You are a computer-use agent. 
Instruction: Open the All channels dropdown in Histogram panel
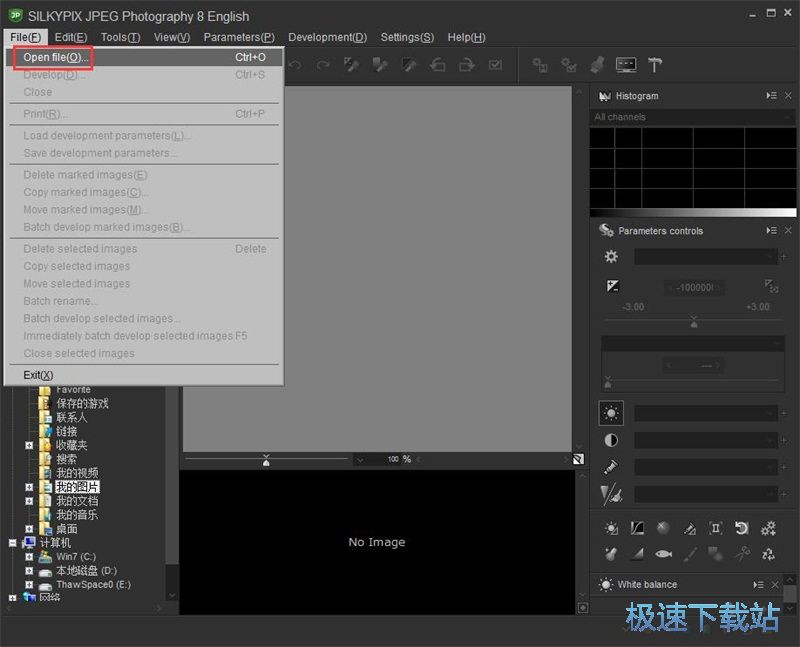coord(692,117)
